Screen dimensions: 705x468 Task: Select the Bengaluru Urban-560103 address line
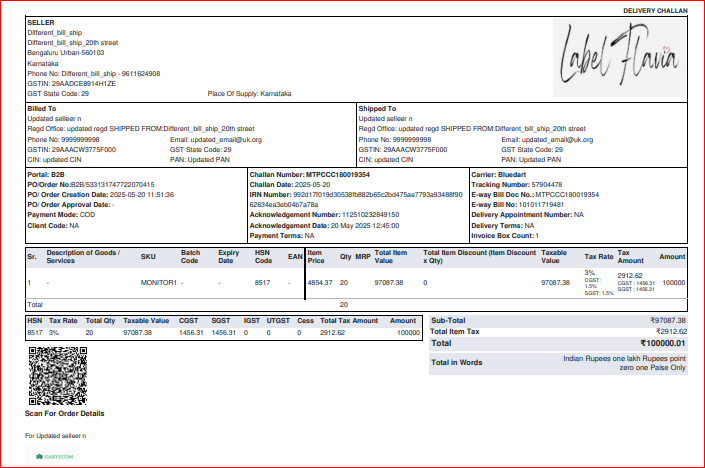[66, 53]
